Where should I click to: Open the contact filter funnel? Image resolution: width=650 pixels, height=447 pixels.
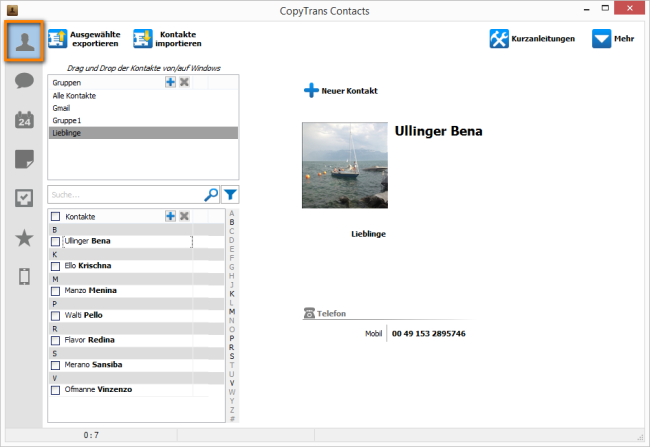pos(230,194)
